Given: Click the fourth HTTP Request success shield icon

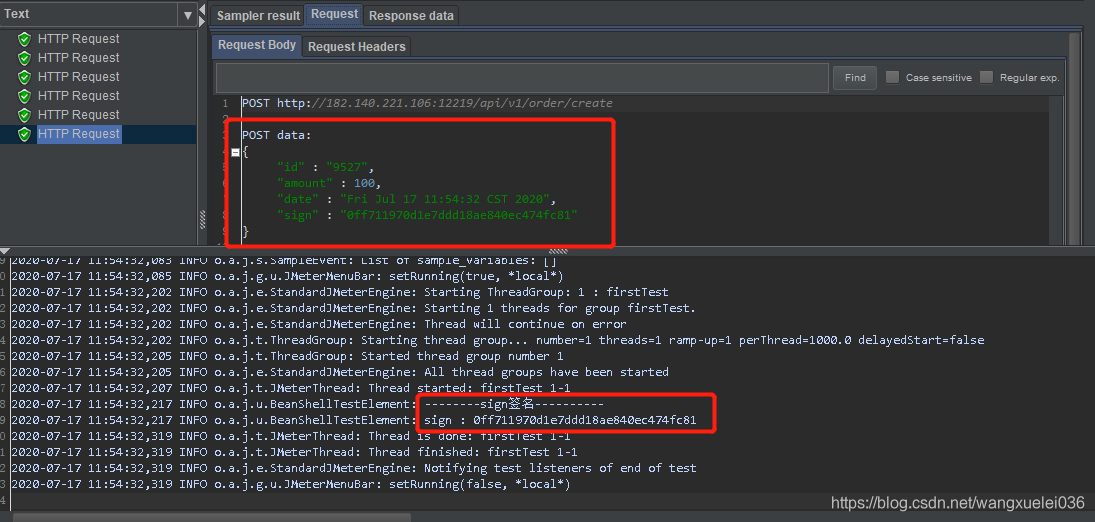Looking at the screenshot, I should pyautogui.click(x=25, y=96).
